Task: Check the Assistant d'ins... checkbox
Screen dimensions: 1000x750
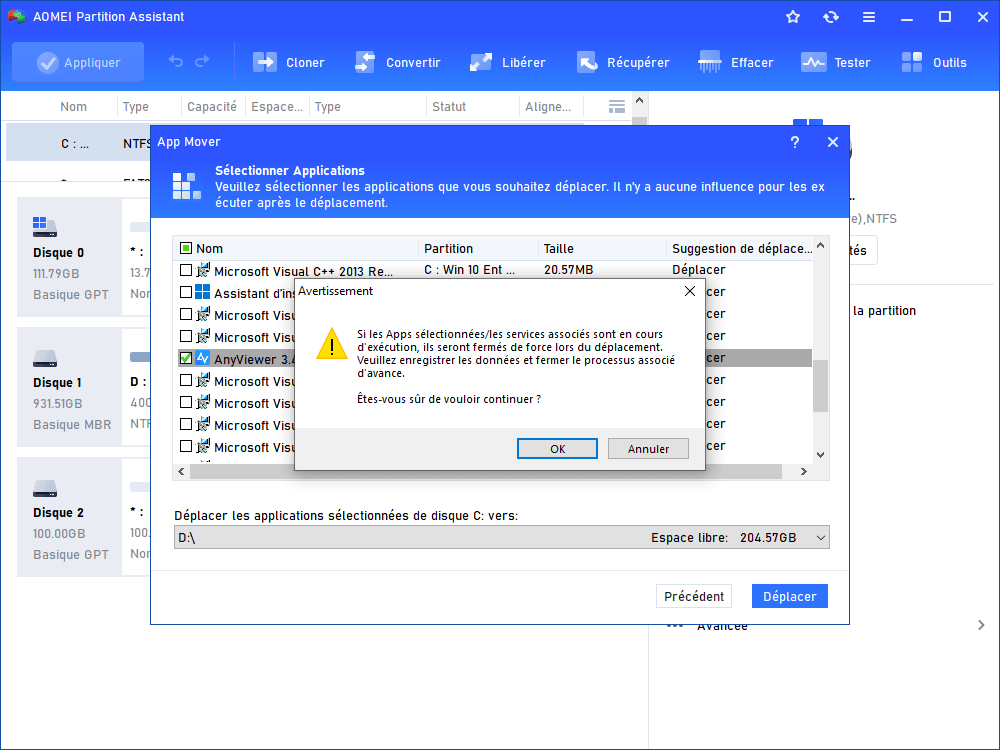Action: (186, 292)
